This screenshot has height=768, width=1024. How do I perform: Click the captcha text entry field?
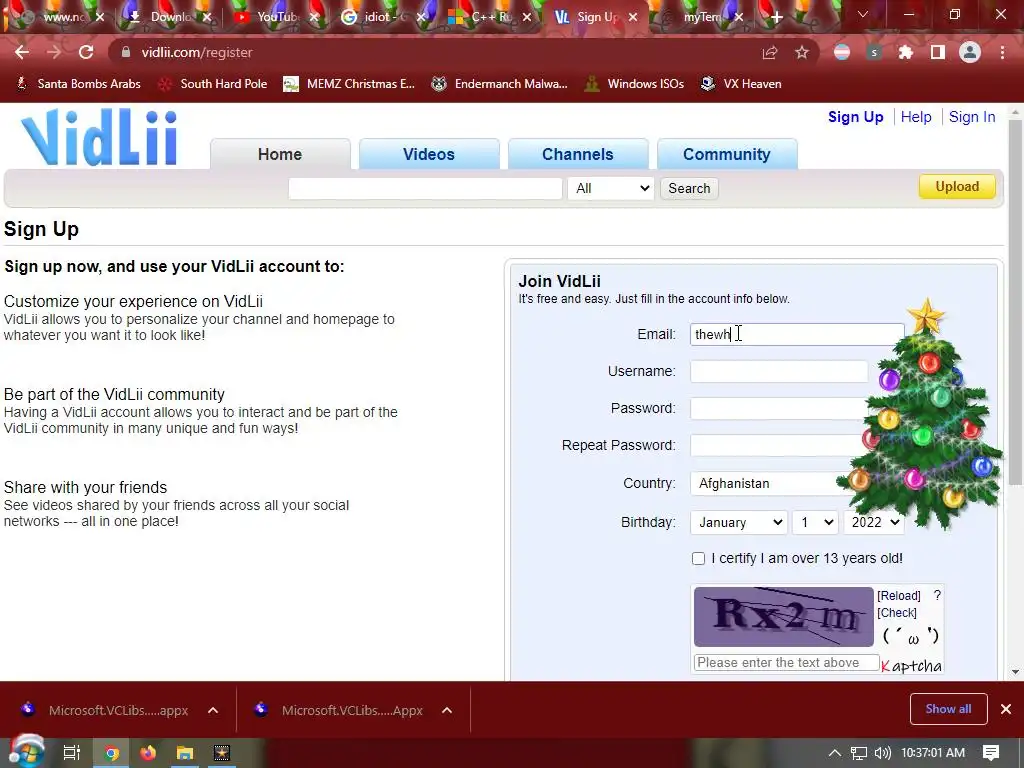pos(786,662)
